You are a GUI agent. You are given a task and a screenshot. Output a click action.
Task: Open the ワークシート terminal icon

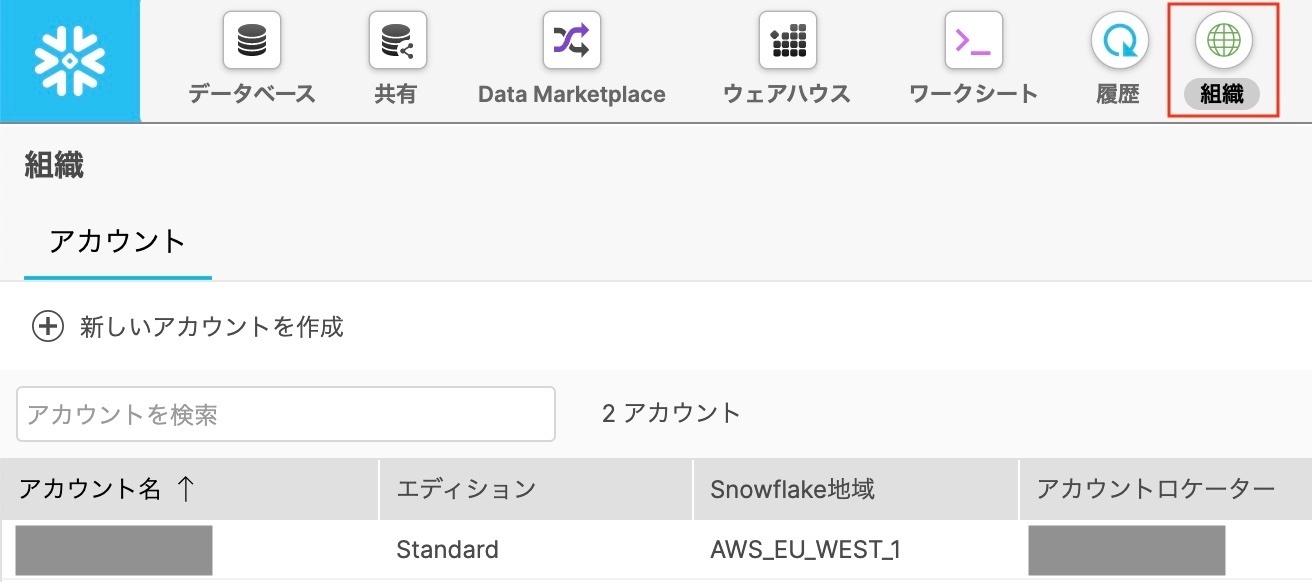click(x=973, y=40)
